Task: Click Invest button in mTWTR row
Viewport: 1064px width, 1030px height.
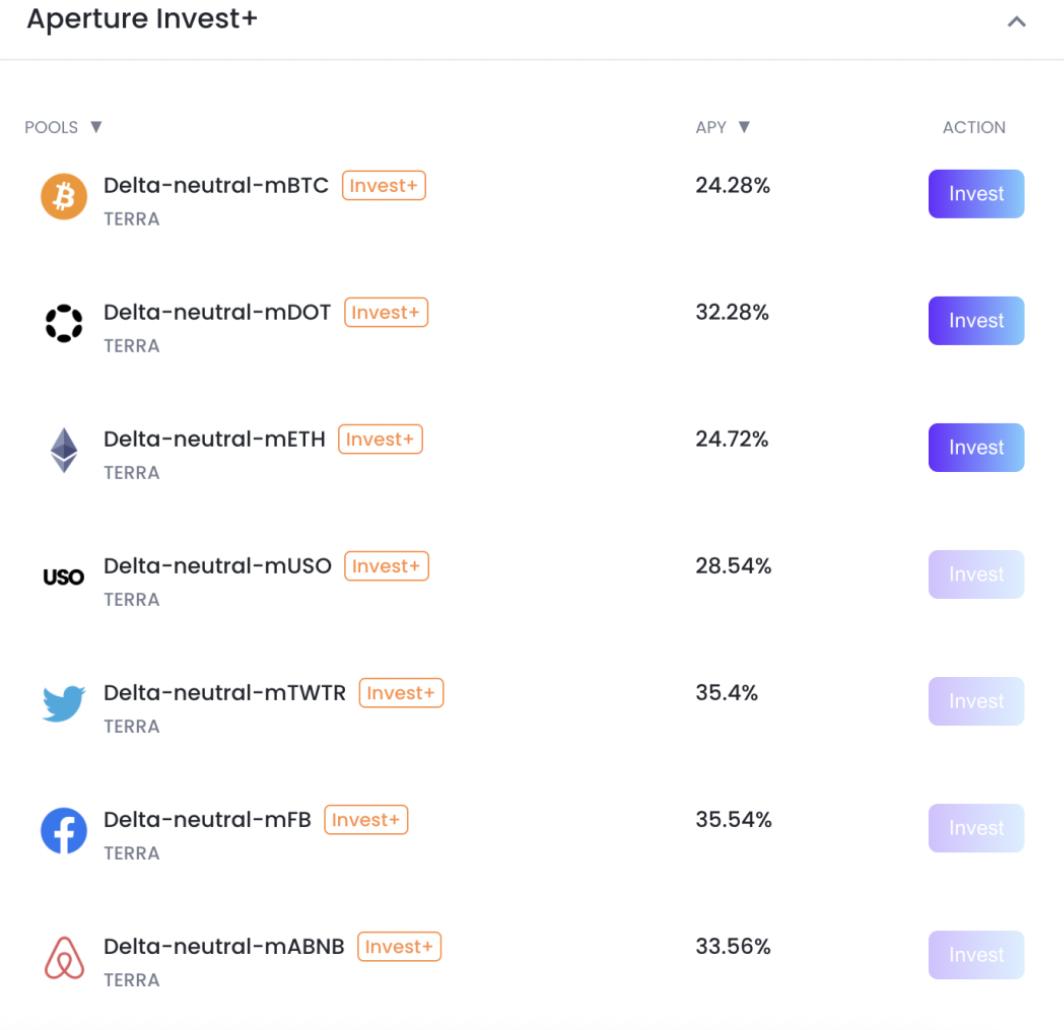Action: pyautogui.click(x=976, y=701)
